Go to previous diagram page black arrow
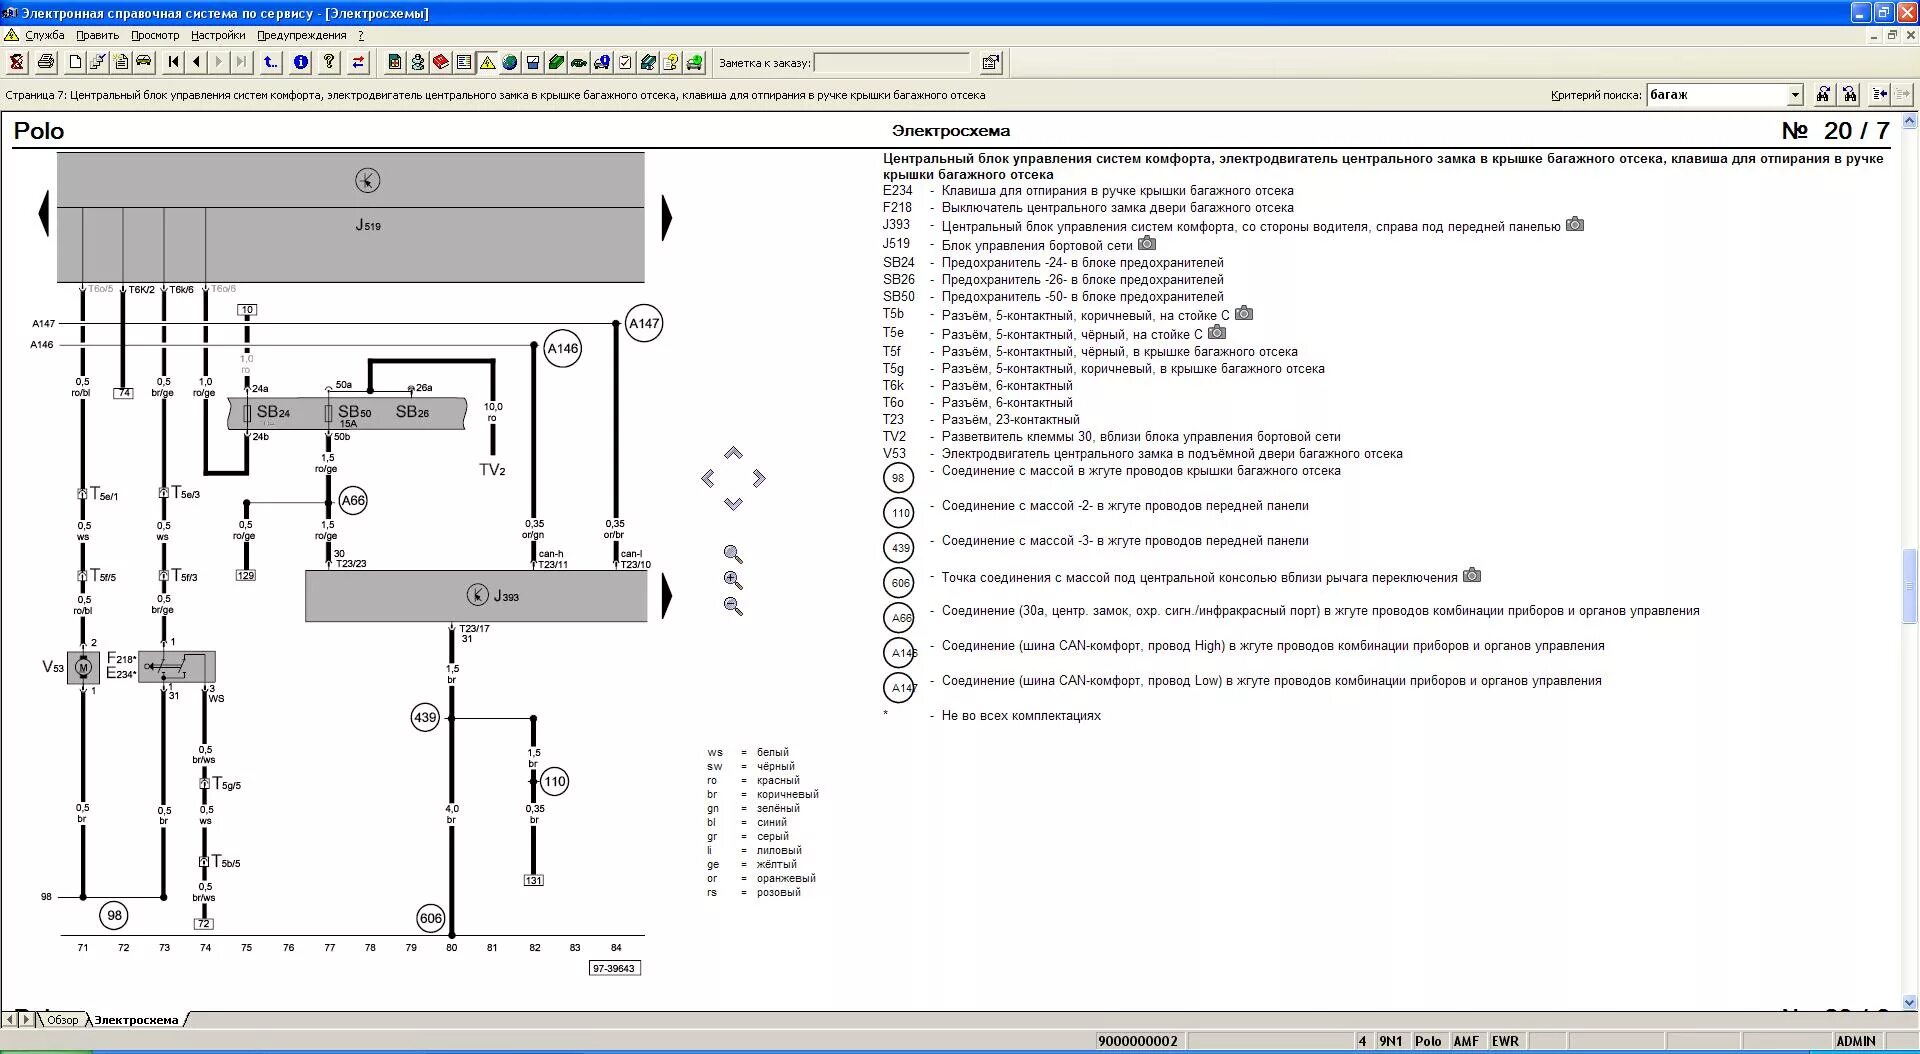This screenshot has width=1920, height=1054. [43, 213]
